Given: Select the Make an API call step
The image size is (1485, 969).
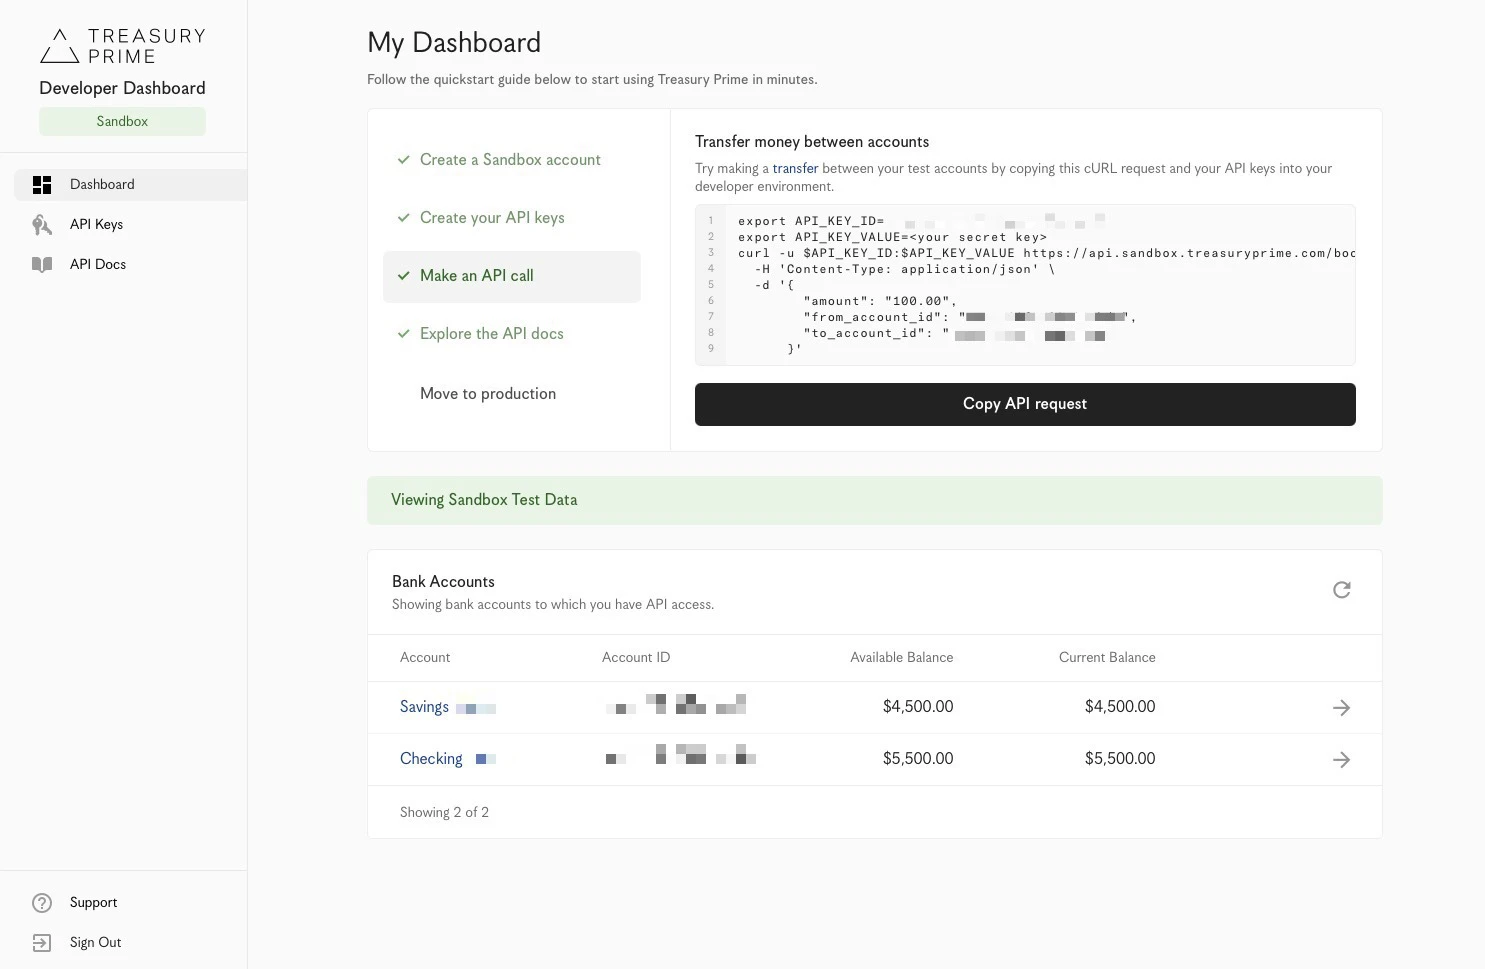Looking at the screenshot, I should tap(477, 276).
